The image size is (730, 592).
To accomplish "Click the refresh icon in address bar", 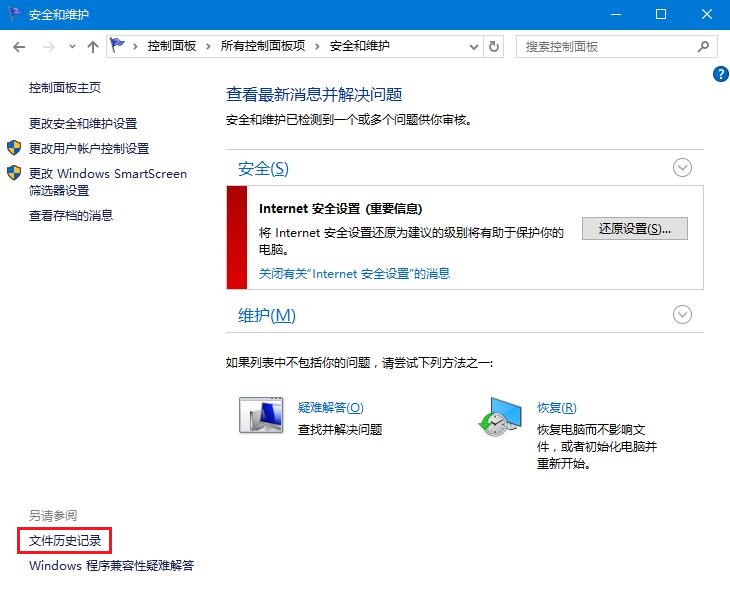I will pos(493,47).
